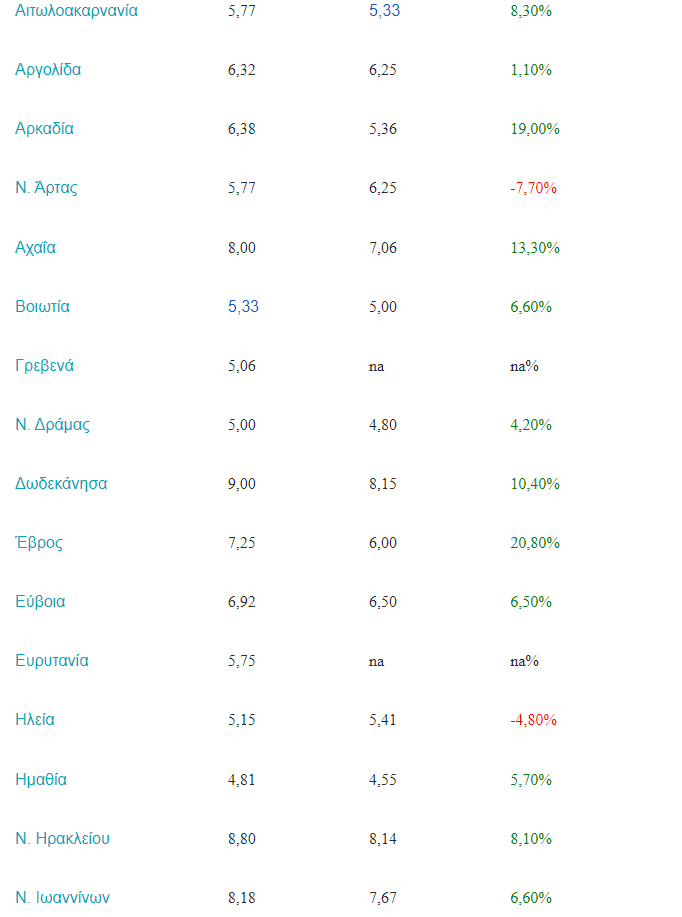The width and height of the screenshot is (682, 917).
Task: Open the Βοιωτία link
Action: click(x=42, y=306)
